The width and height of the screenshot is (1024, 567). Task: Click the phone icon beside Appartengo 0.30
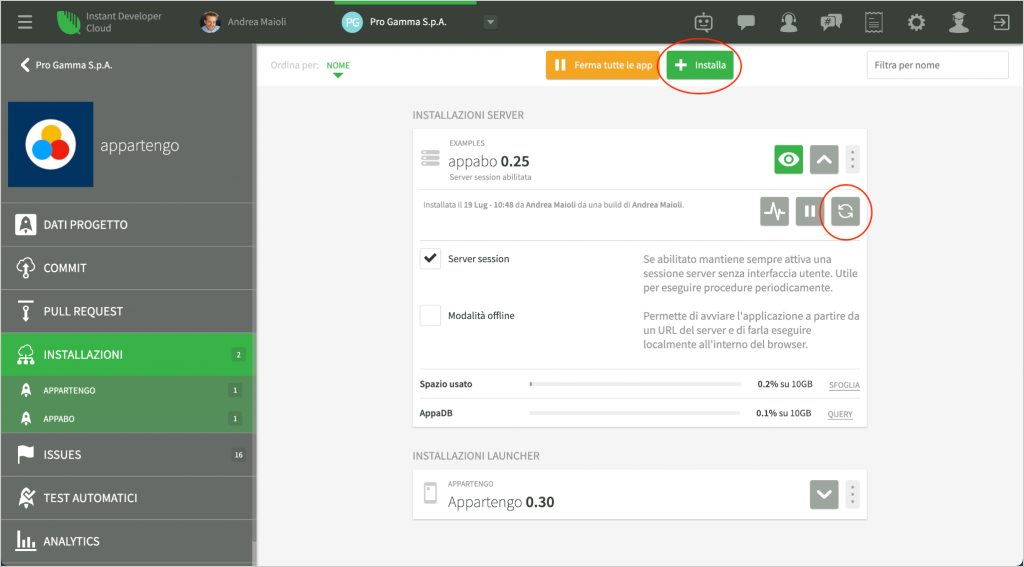click(x=430, y=493)
